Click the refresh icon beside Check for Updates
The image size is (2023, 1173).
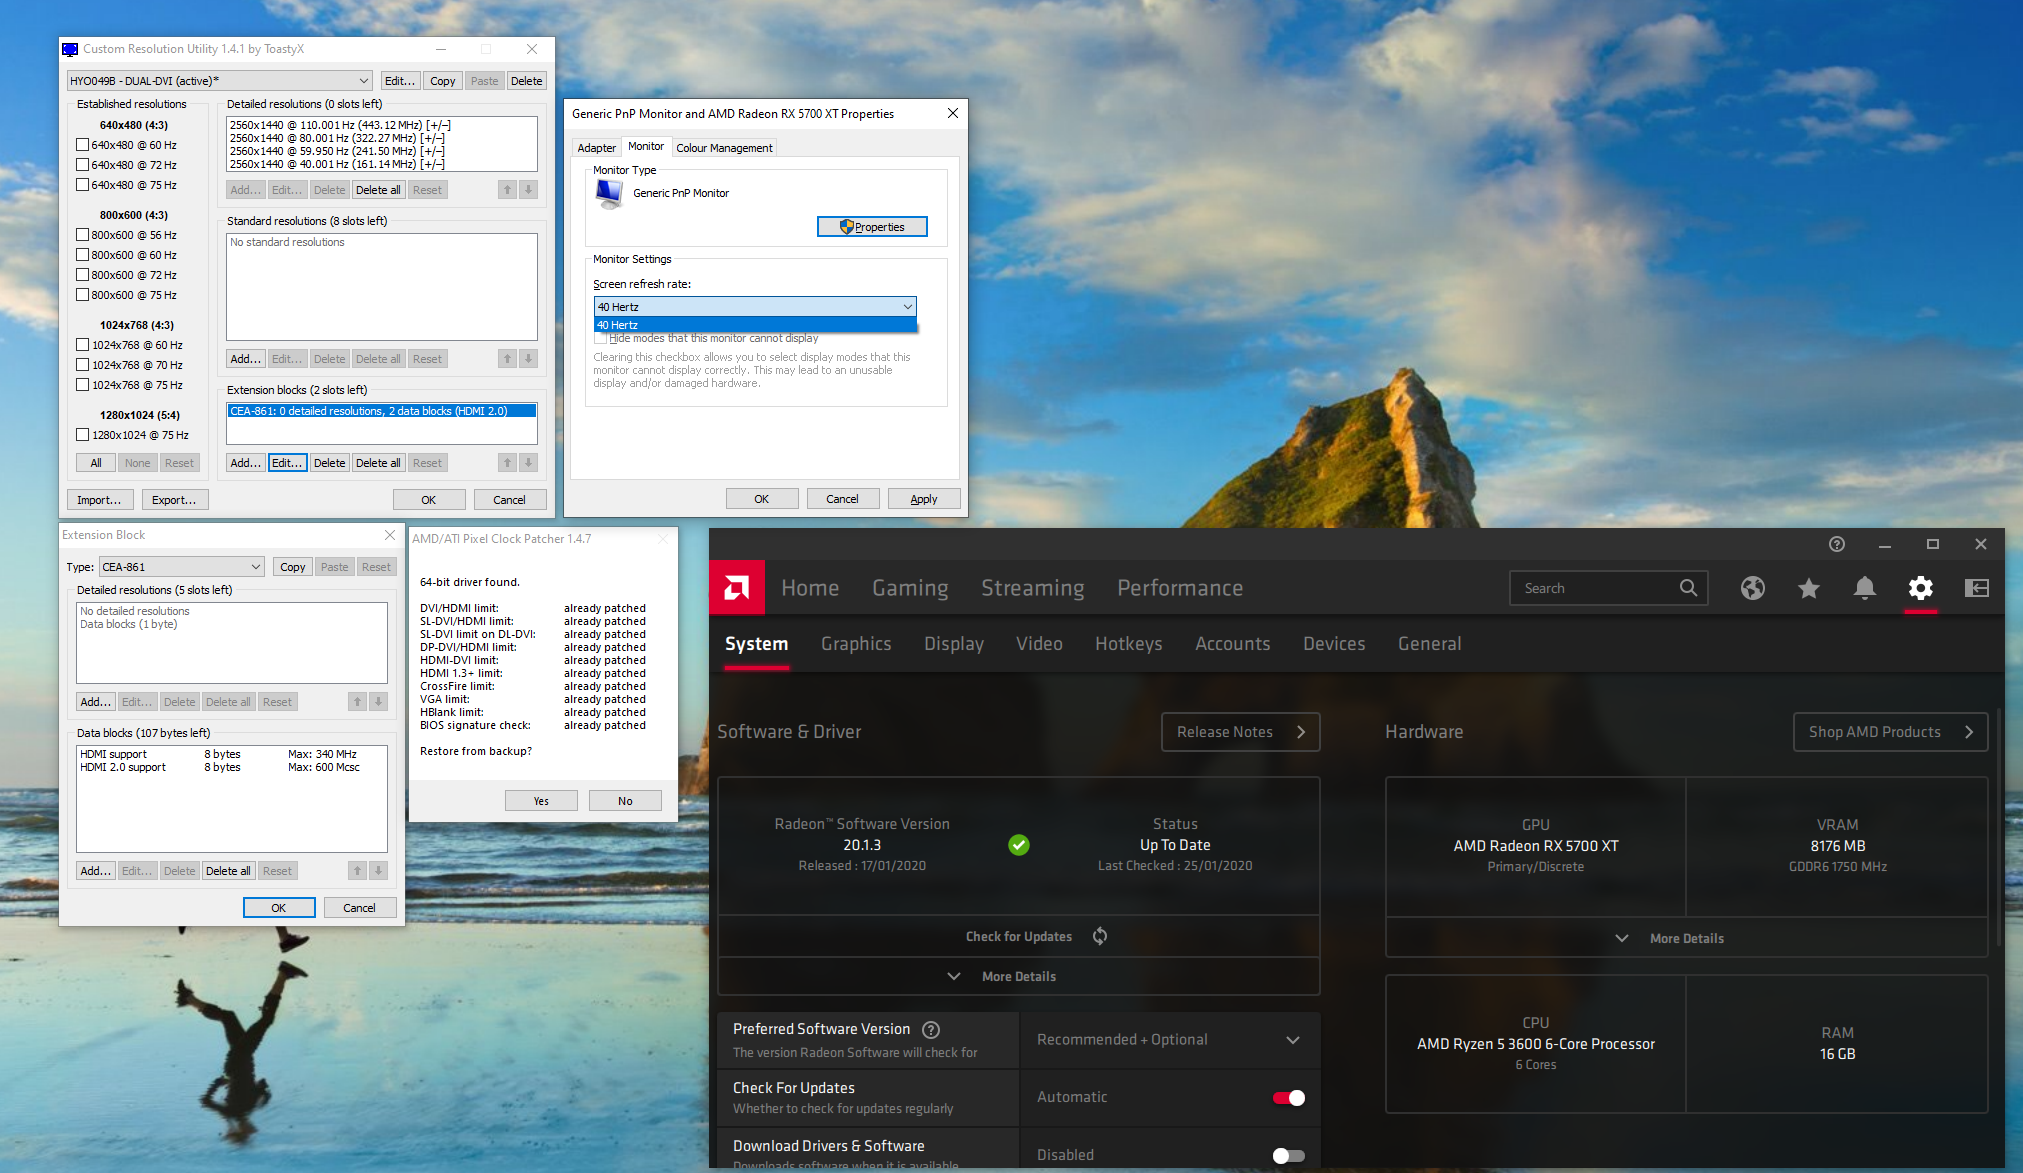[1099, 936]
